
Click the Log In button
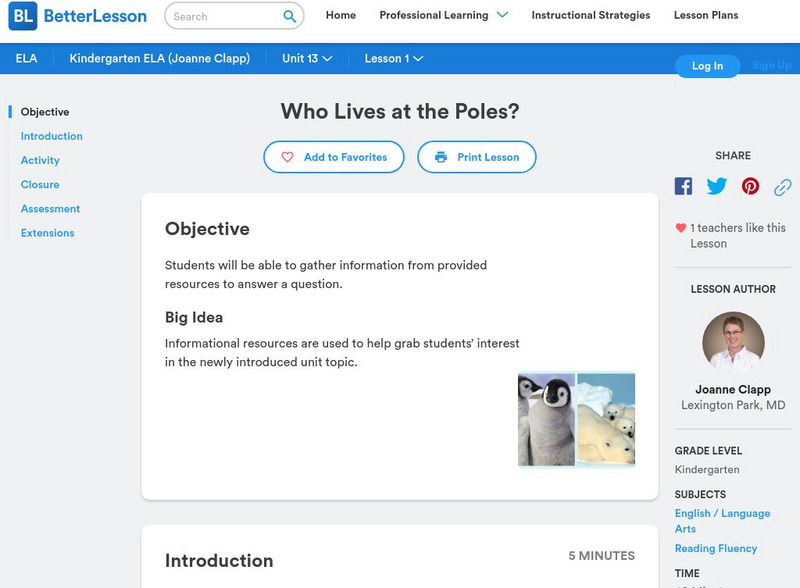click(x=707, y=66)
